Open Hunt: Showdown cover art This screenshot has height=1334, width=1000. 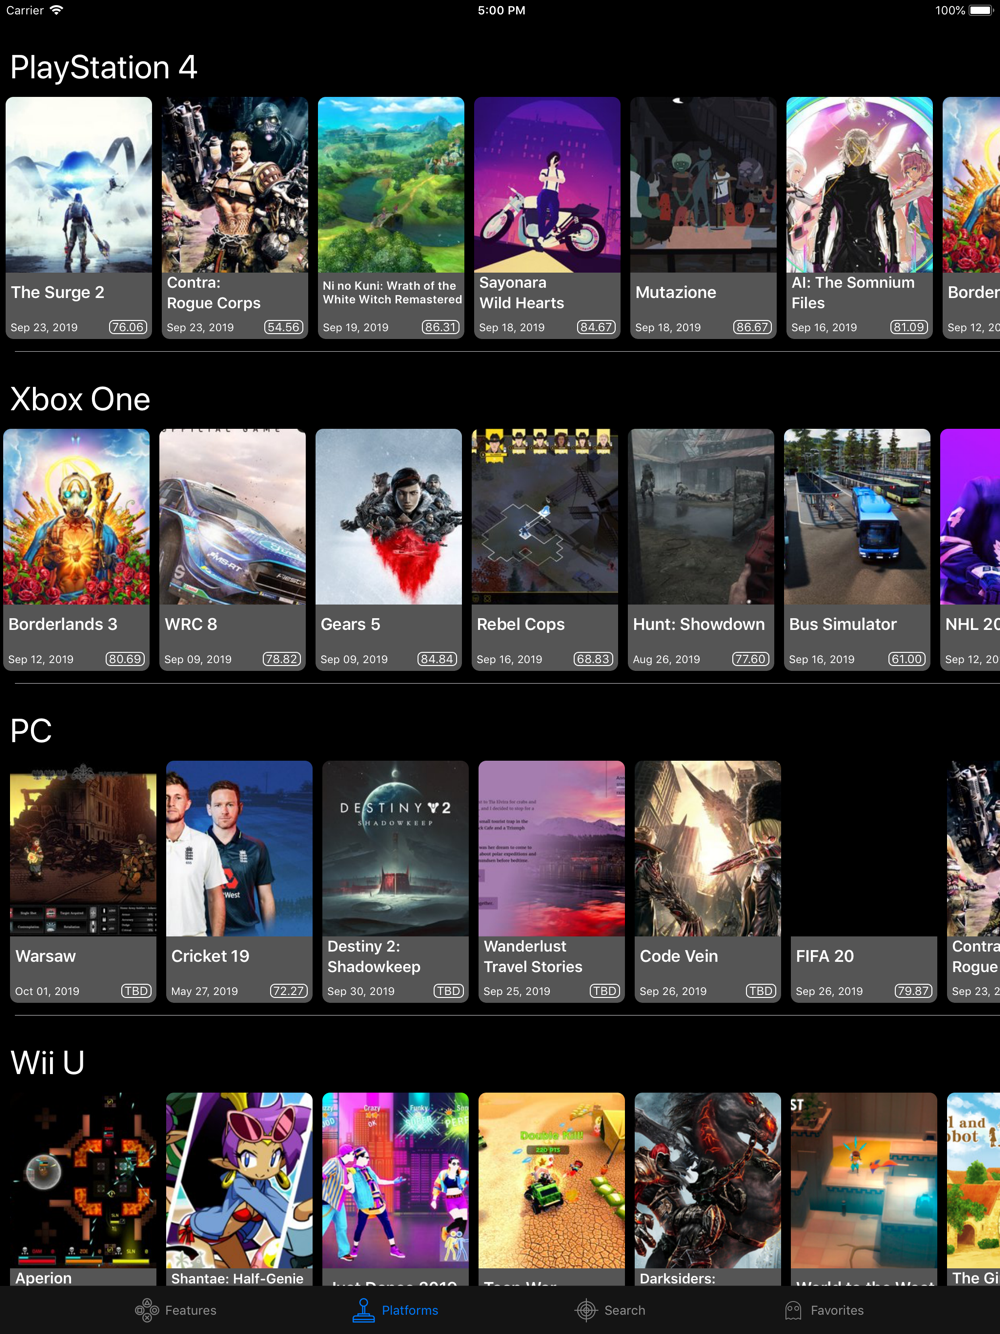(x=701, y=517)
